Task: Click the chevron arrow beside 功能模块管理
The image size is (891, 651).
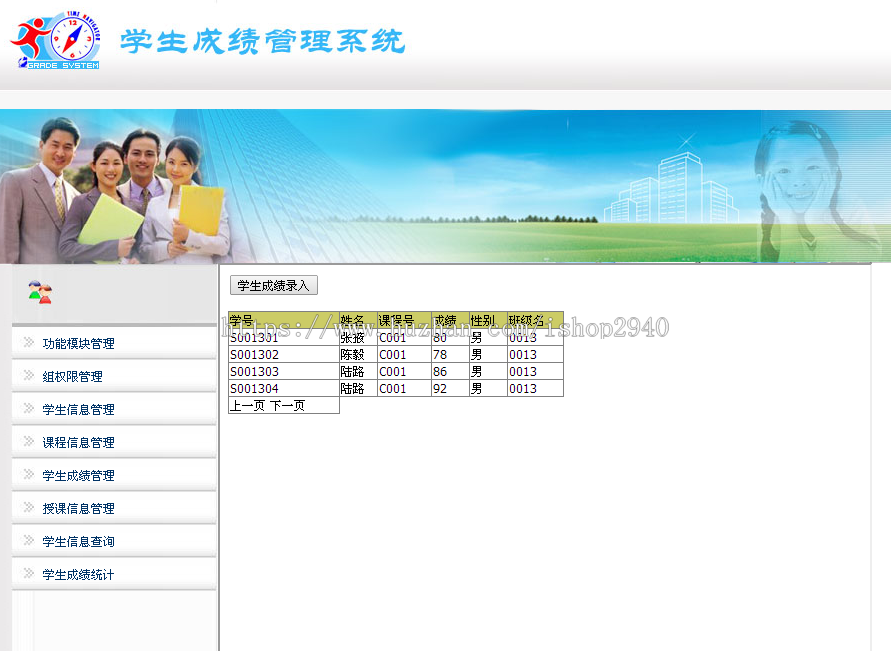Action: [x=28, y=342]
